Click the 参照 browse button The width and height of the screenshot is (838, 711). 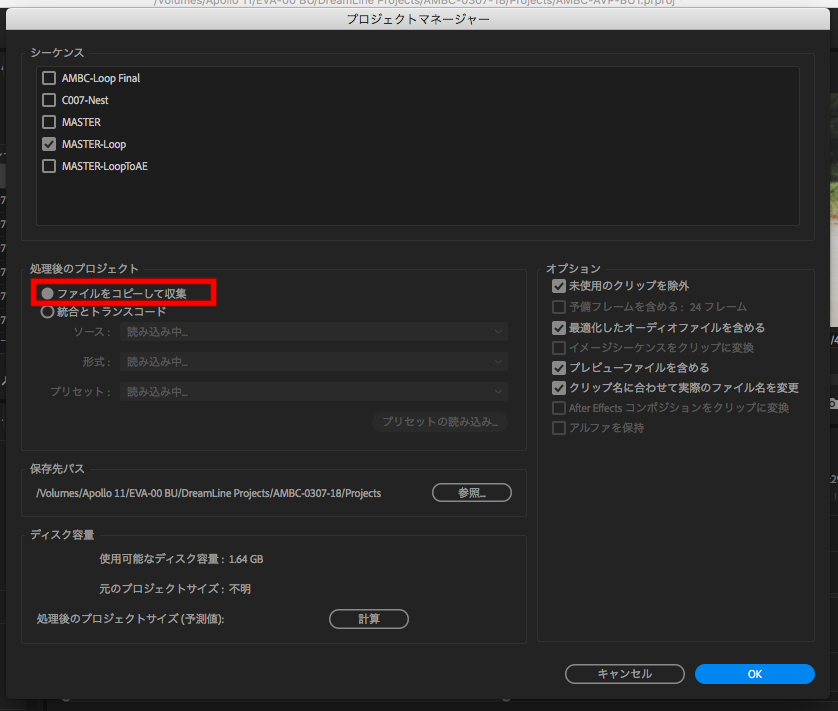pyautogui.click(x=472, y=493)
